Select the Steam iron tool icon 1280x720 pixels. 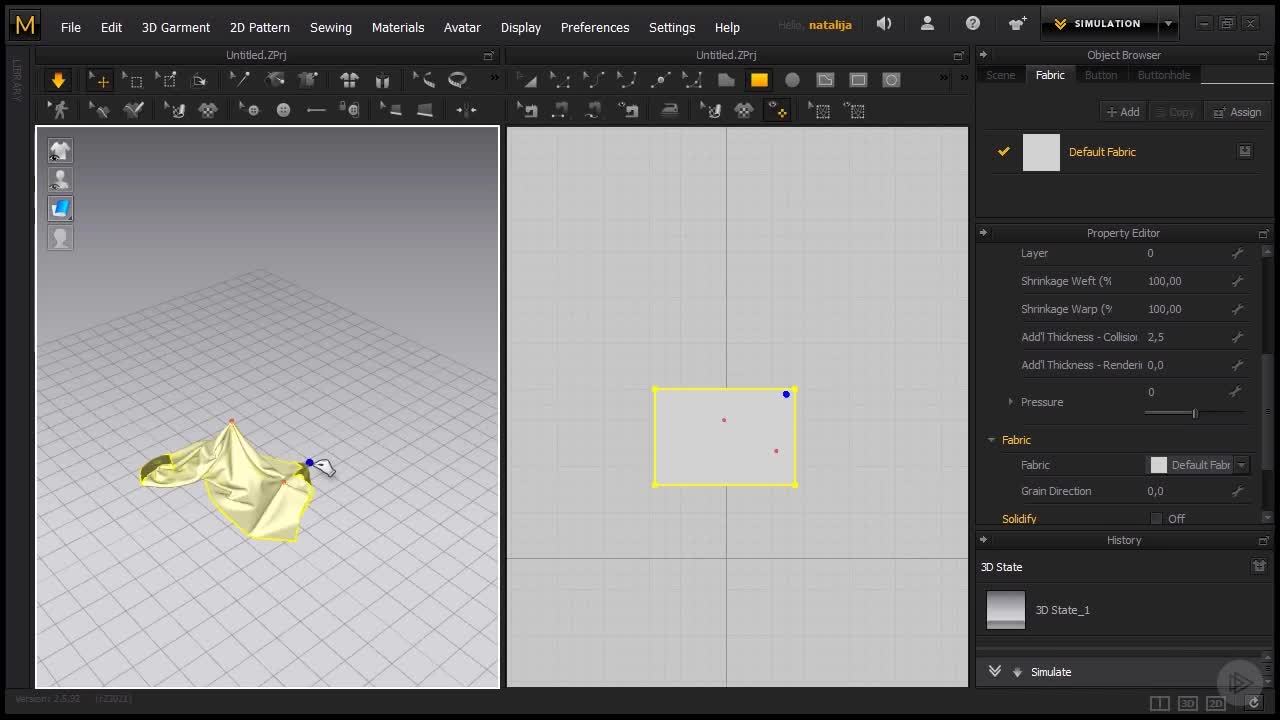[x=669, y=110]
